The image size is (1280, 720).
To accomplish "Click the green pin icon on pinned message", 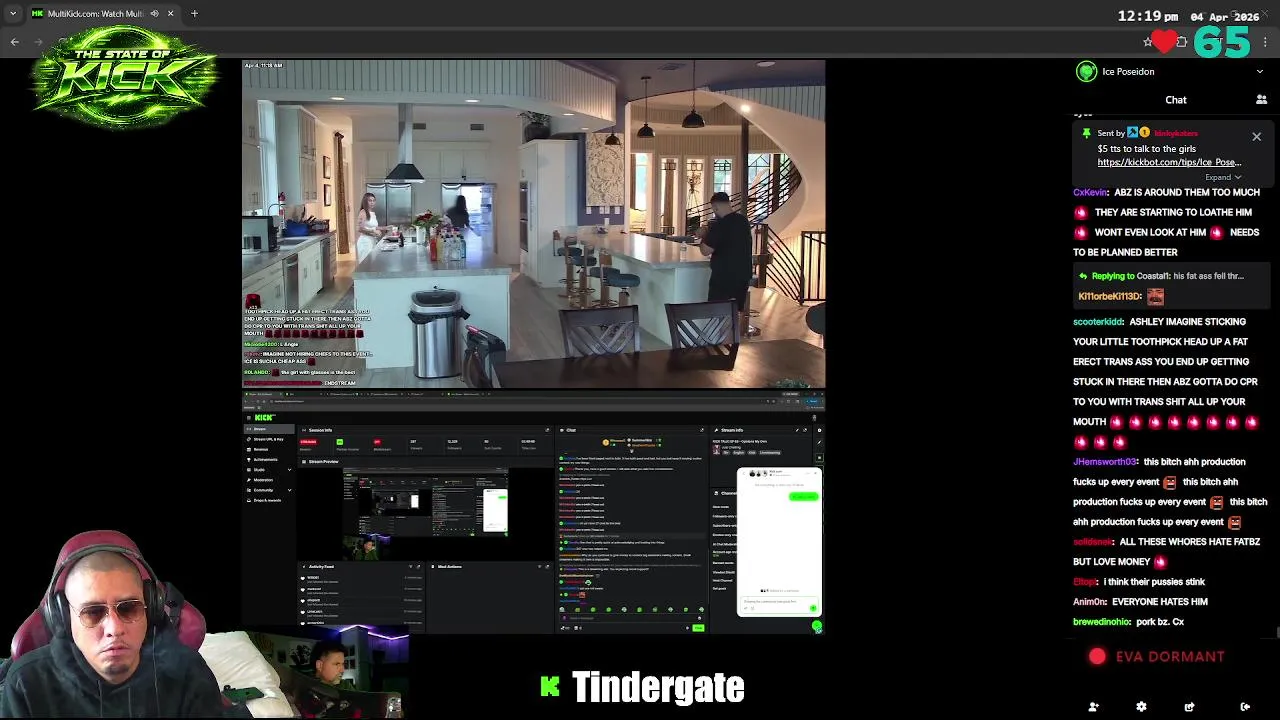I will click(x=1086, y=133).
